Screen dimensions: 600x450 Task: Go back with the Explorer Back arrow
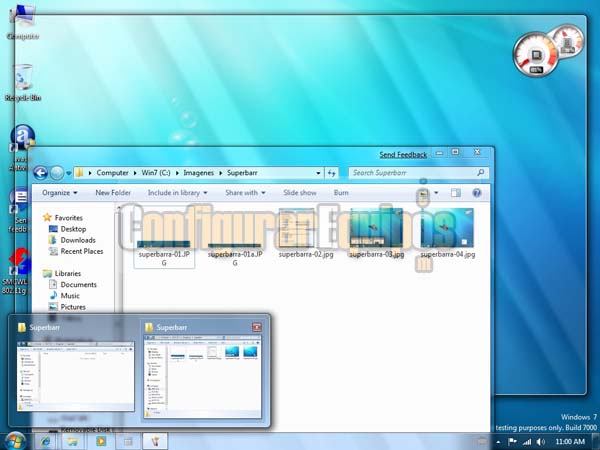point(40,173)
